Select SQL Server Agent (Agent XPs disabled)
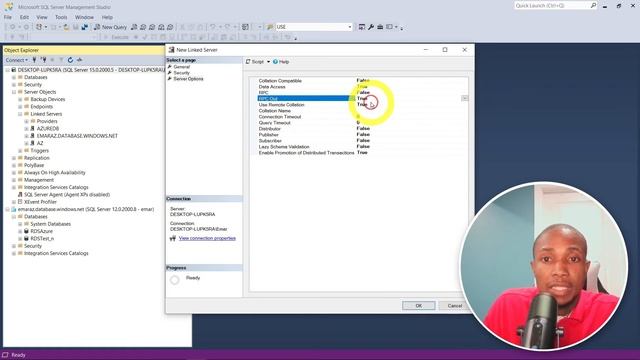Screen dimensions: 640x360 click(67, 195)
